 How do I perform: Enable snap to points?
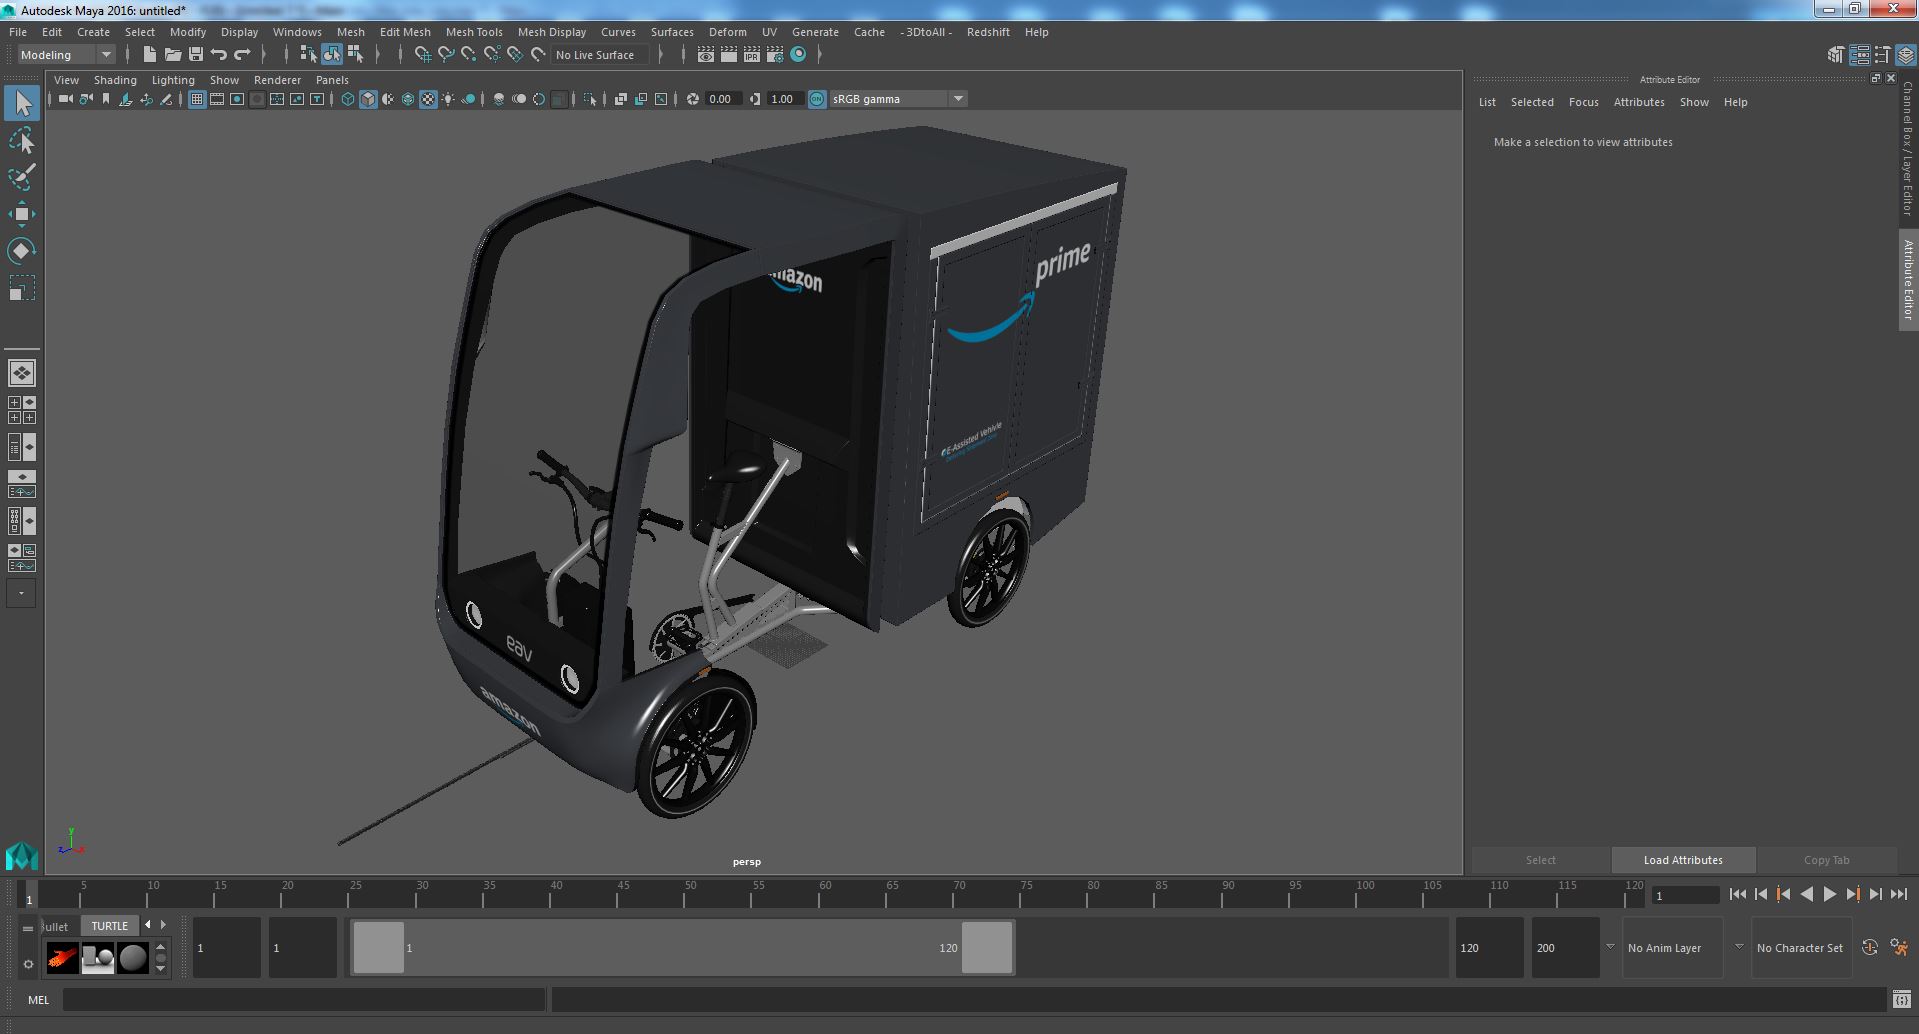click(x=469, y=55)
